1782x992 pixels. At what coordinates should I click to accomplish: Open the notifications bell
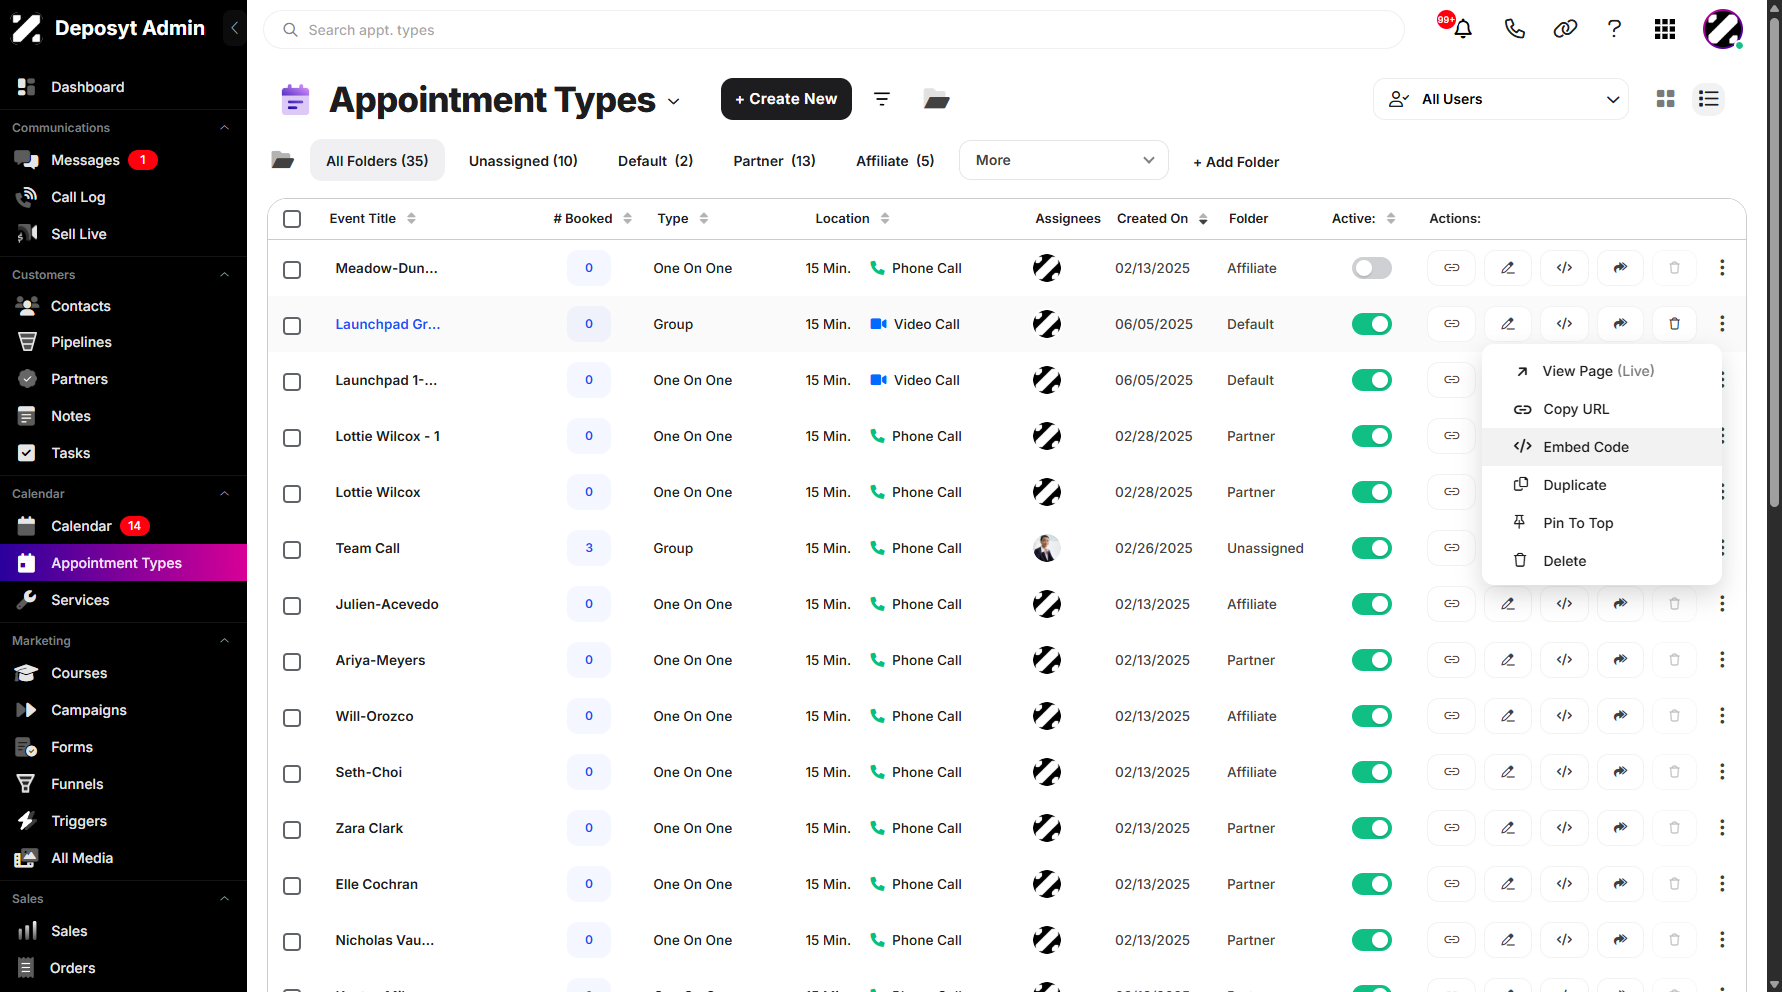click(1462, 29)
